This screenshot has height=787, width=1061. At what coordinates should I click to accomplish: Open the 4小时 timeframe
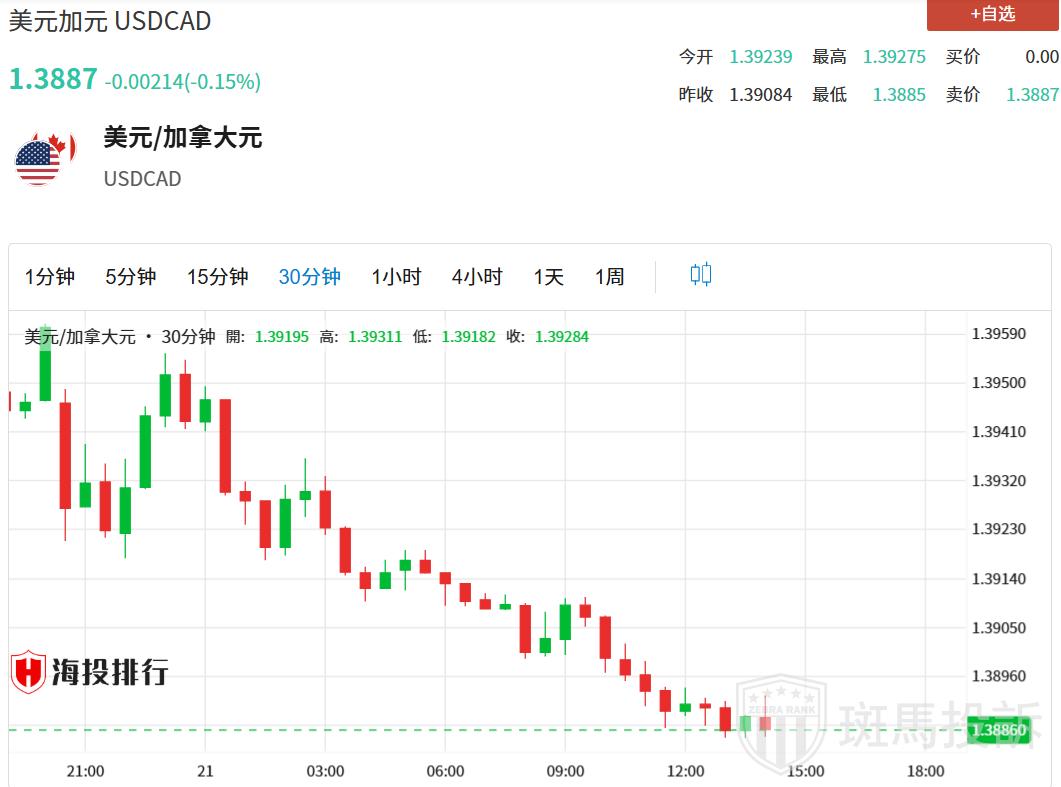tap(477, 277)
